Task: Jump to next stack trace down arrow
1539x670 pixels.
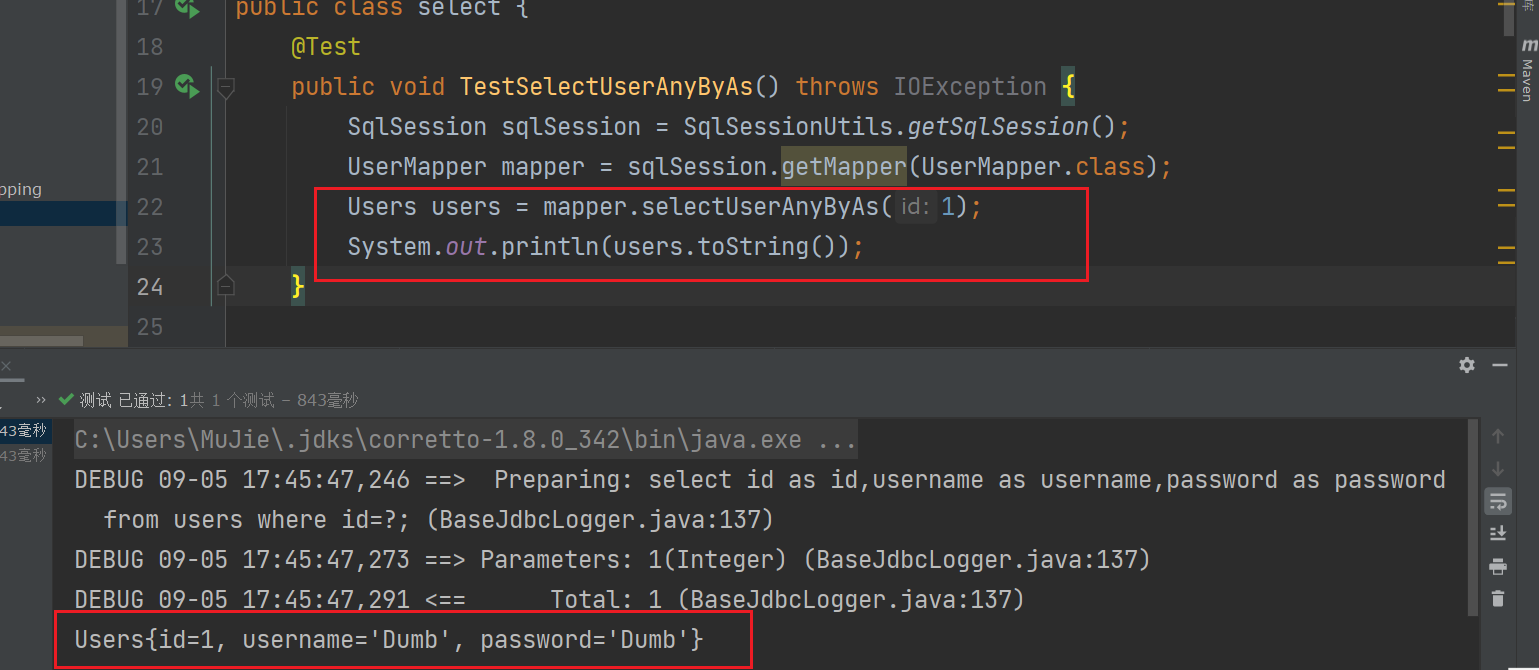Action: [x=1497, y=469]
